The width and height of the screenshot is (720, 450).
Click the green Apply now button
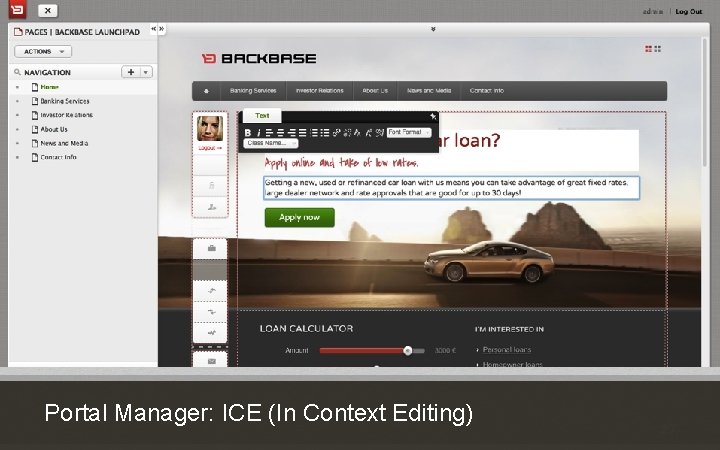tap(299, 217)
